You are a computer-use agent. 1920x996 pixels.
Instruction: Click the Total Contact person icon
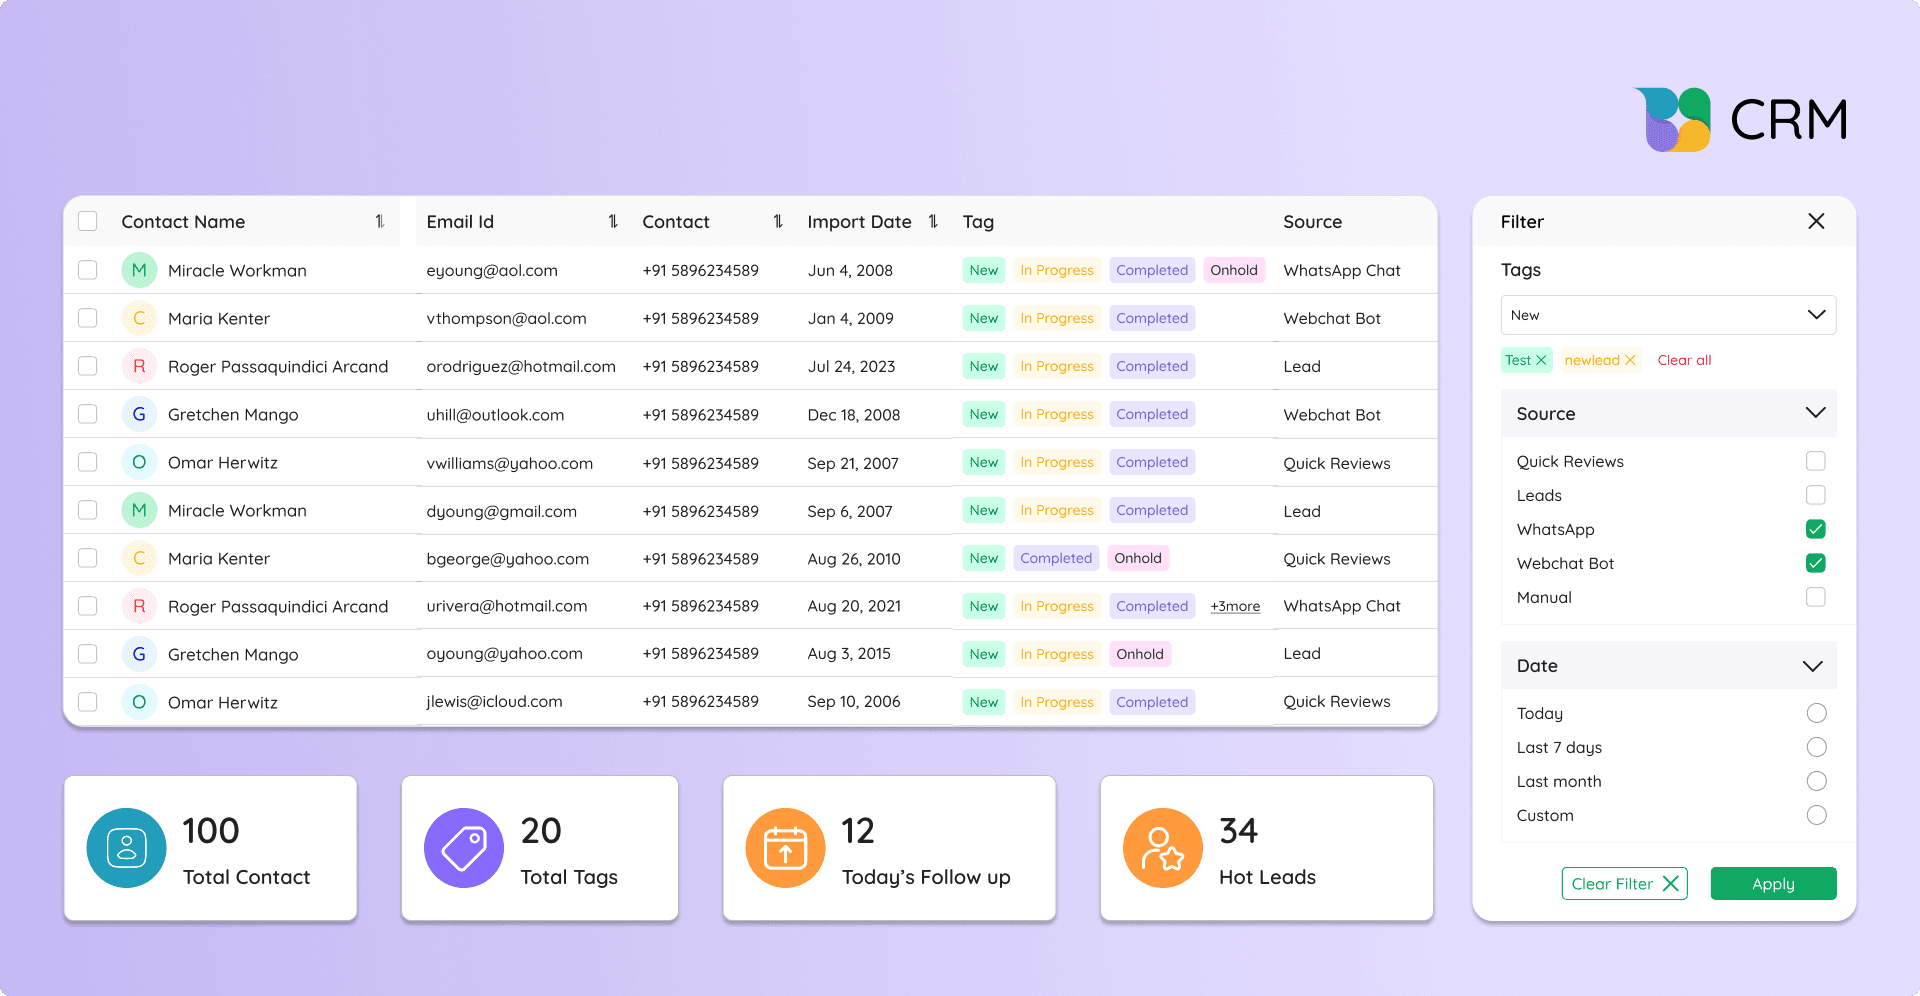[125, 847]
